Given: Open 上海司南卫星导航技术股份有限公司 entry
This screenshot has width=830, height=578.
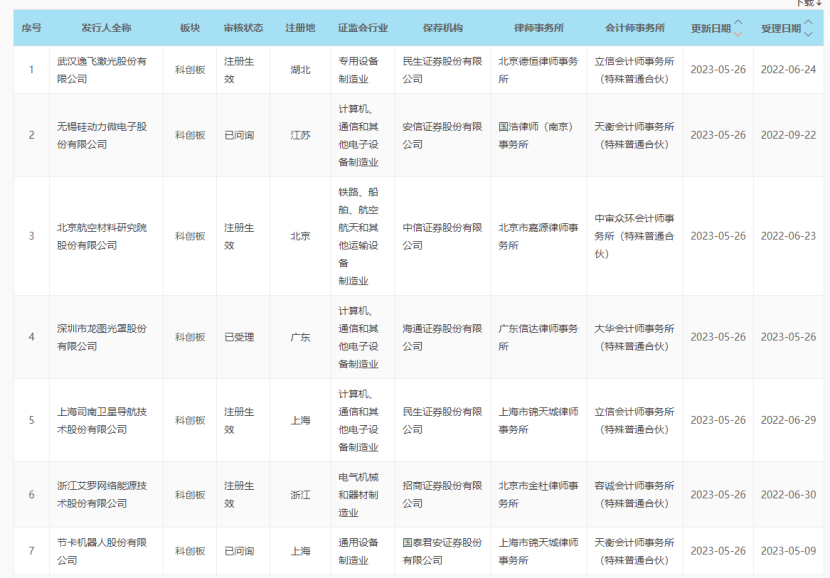Looking at the screenshot, I should (x=102, y=420).
